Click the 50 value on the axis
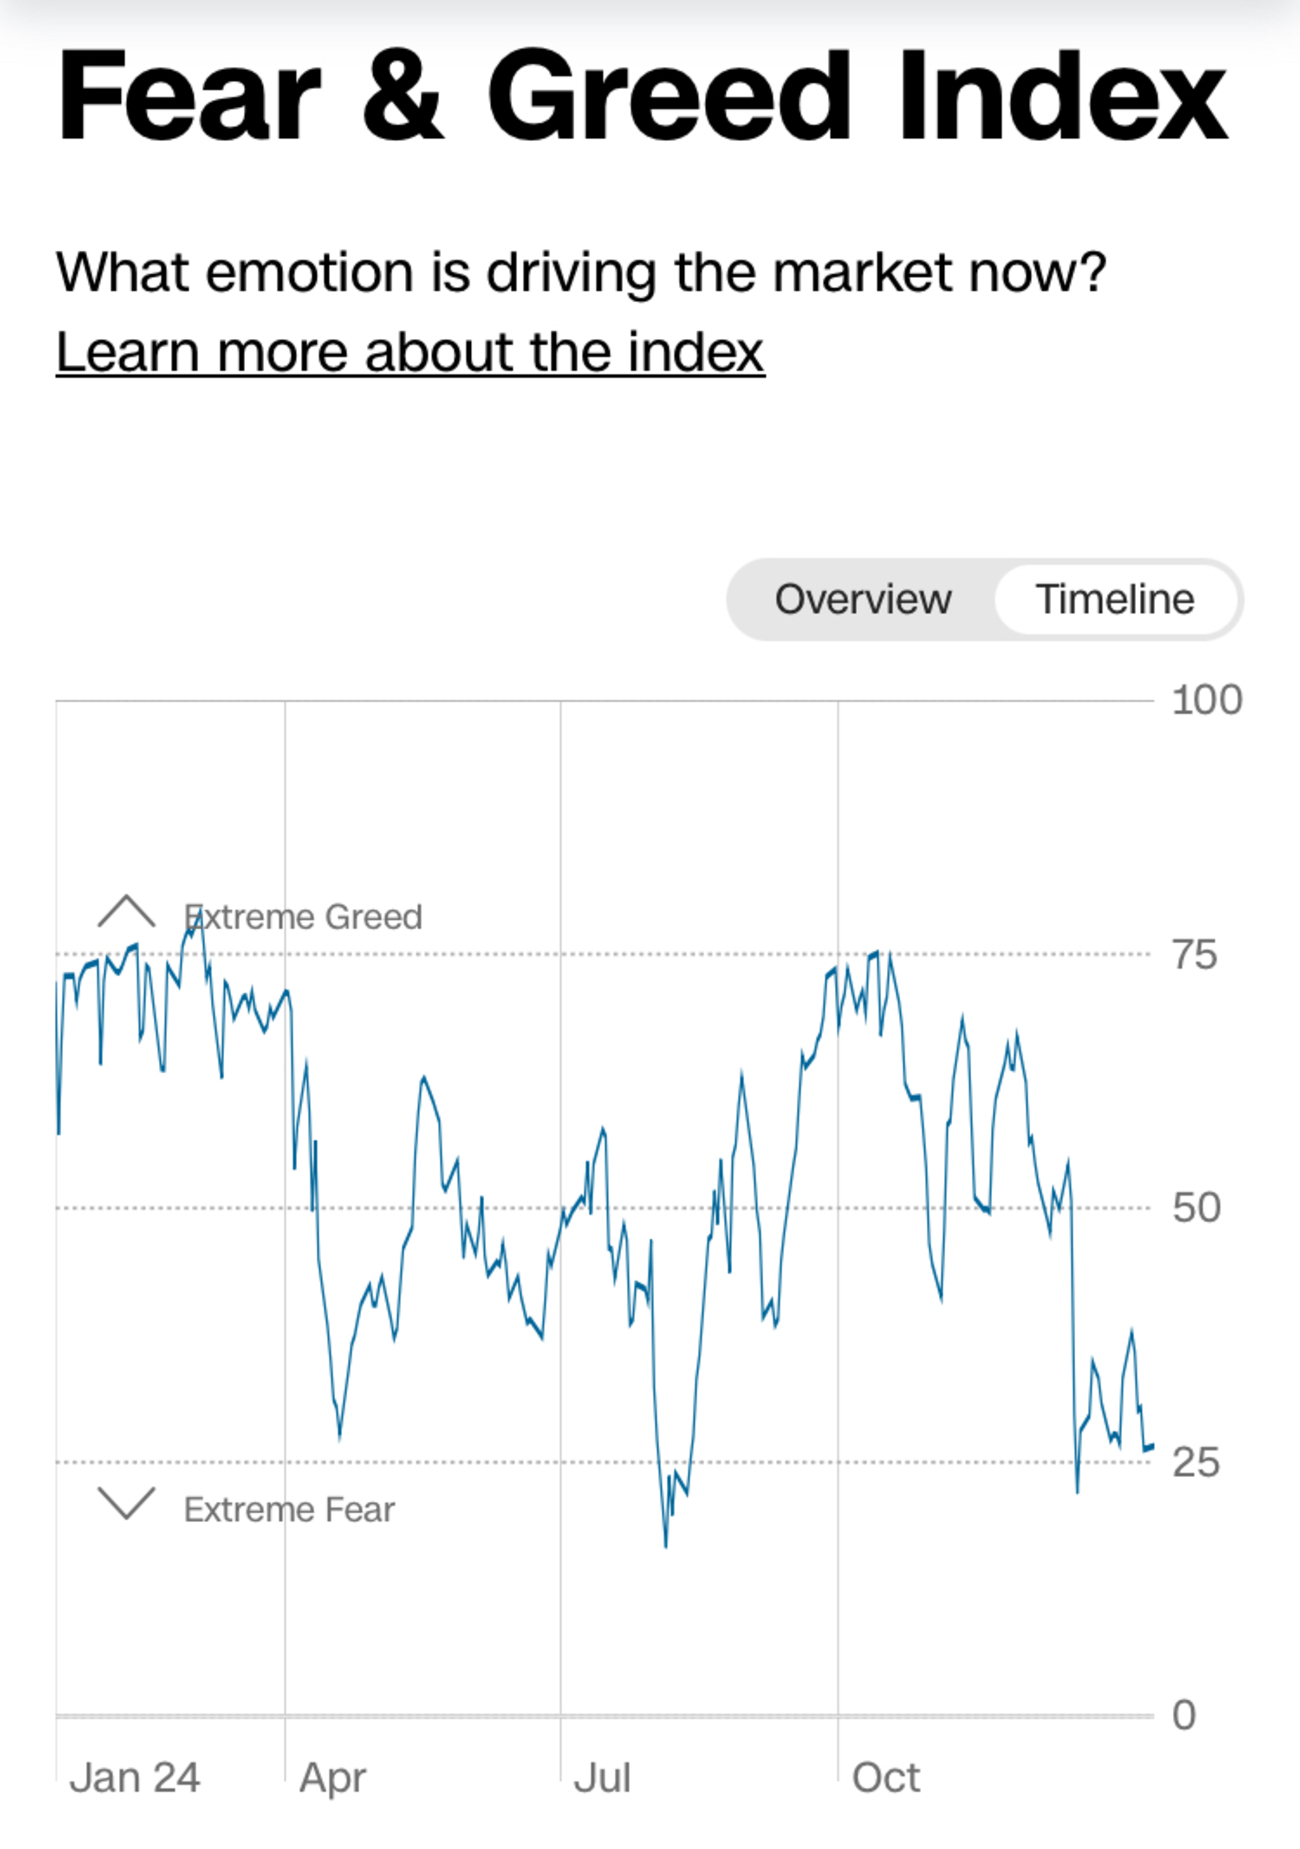 (x=1196, y=1208)
